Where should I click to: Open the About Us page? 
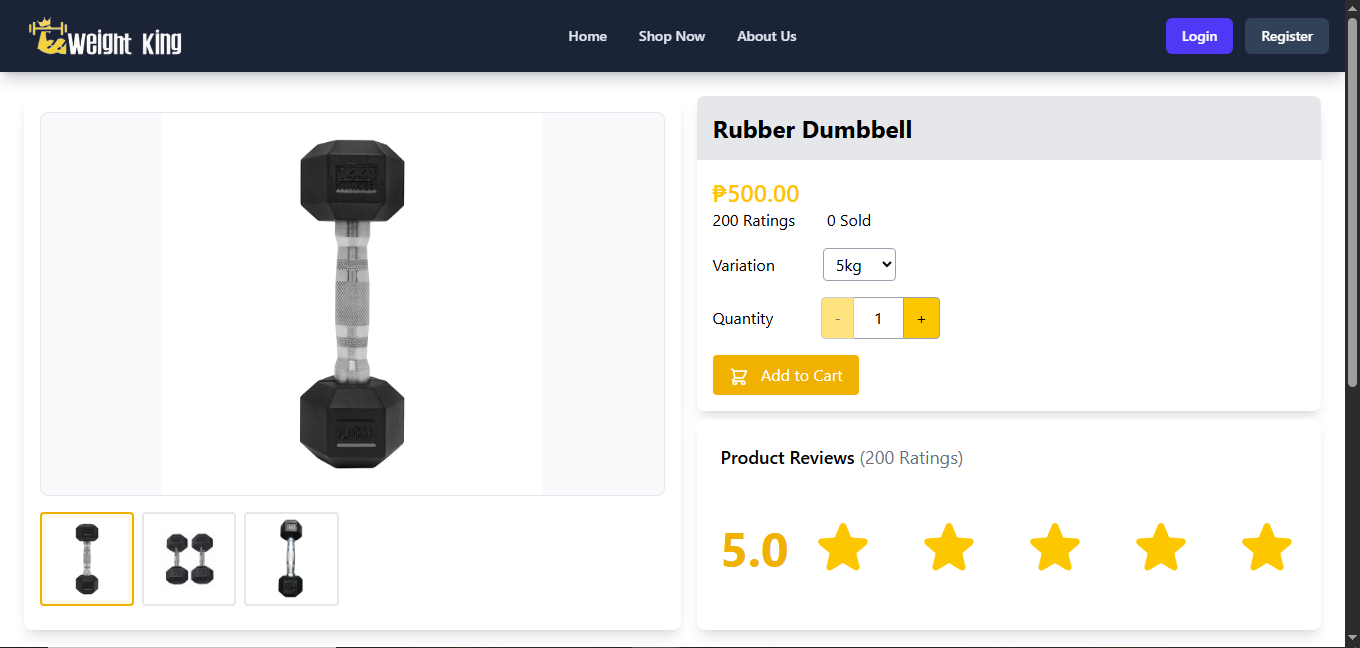click(767, 36)
